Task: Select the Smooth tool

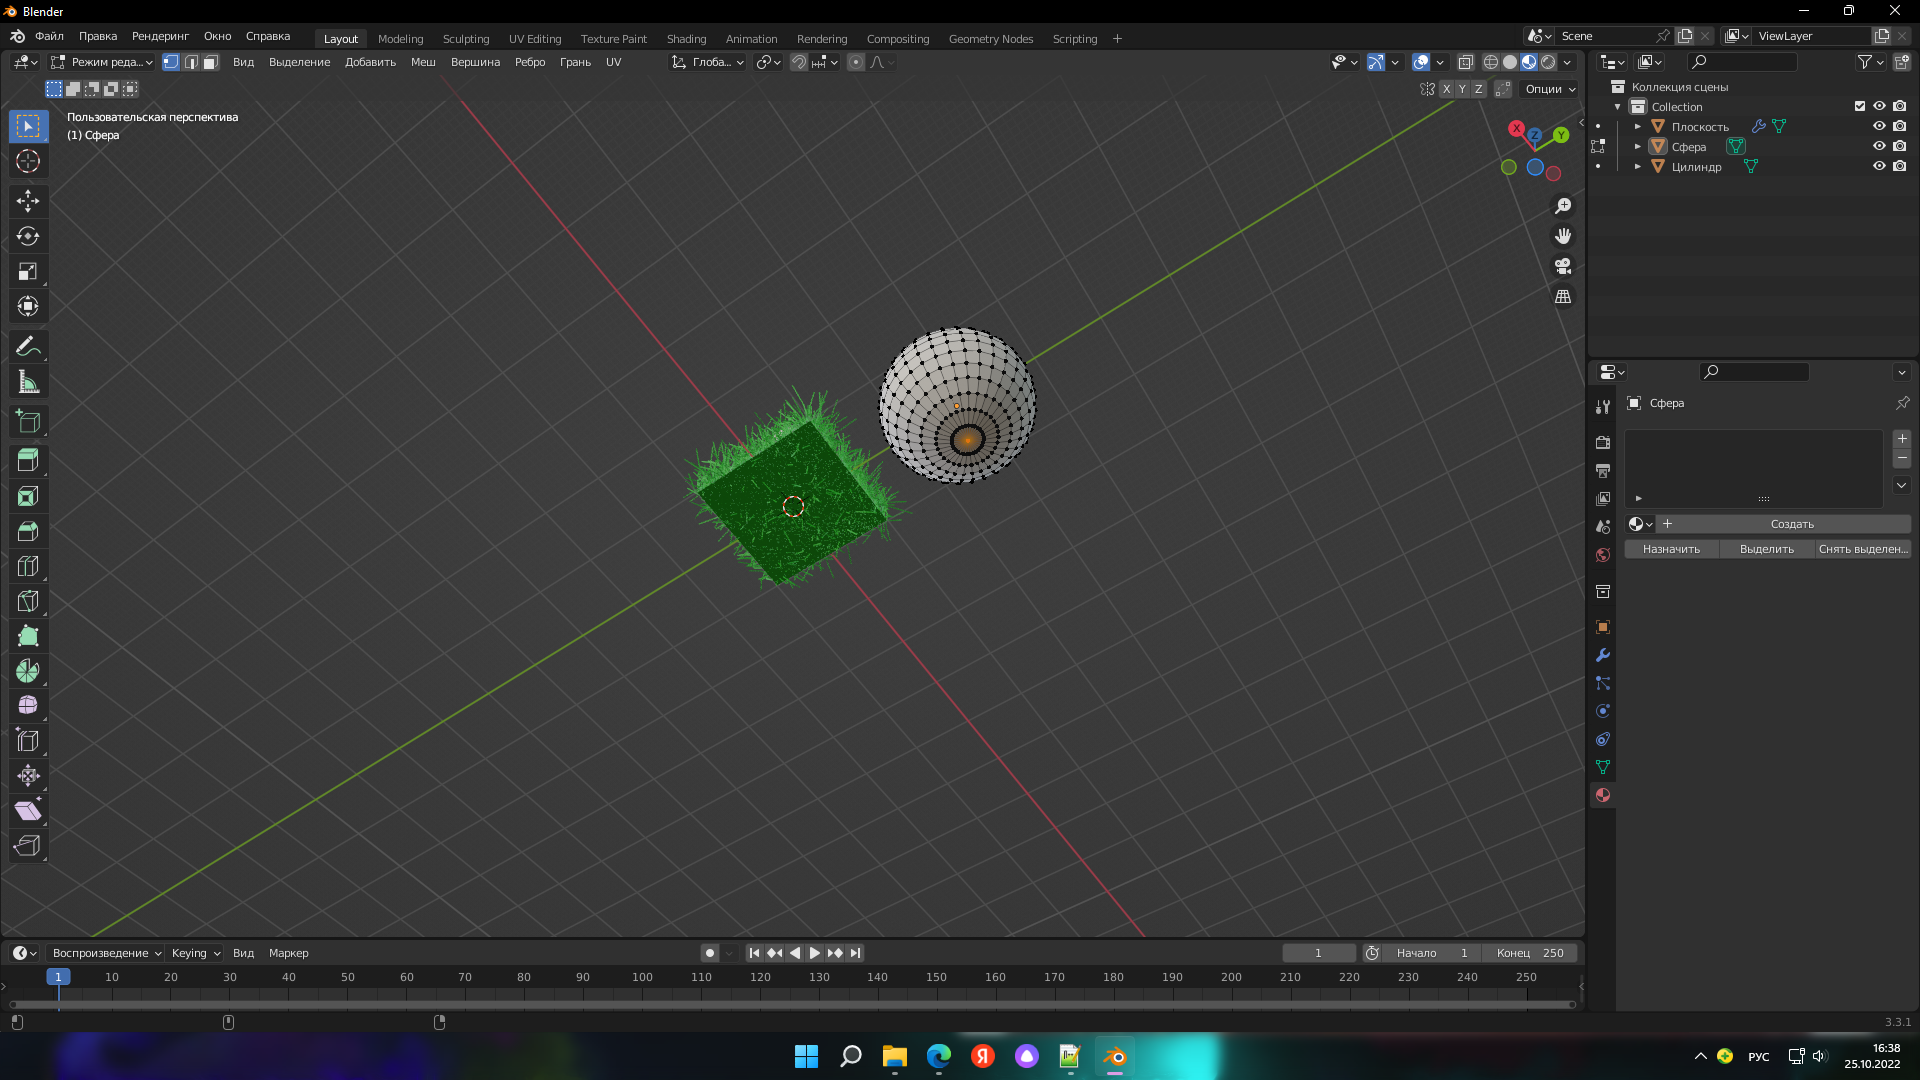Action: pyautogui.click(x=28, y=706)
